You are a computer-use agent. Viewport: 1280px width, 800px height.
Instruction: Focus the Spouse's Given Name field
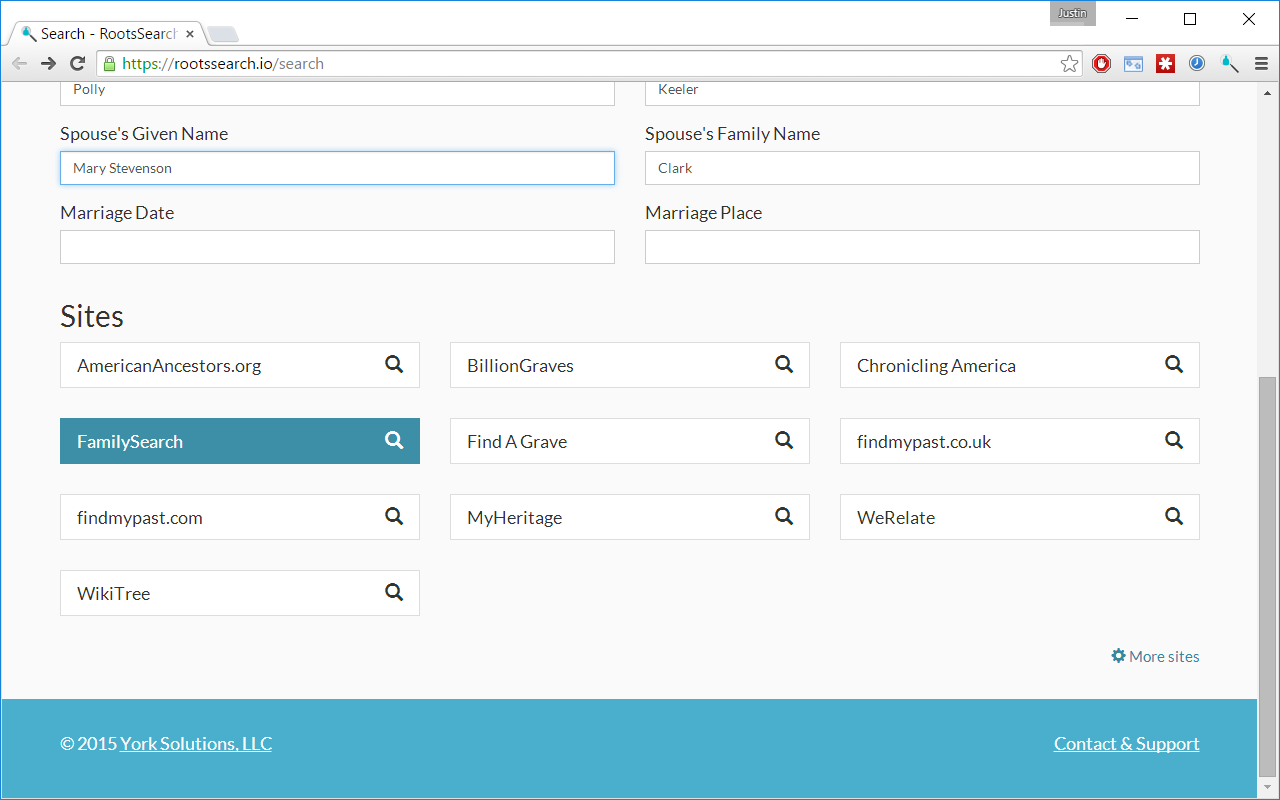point(337,168)
